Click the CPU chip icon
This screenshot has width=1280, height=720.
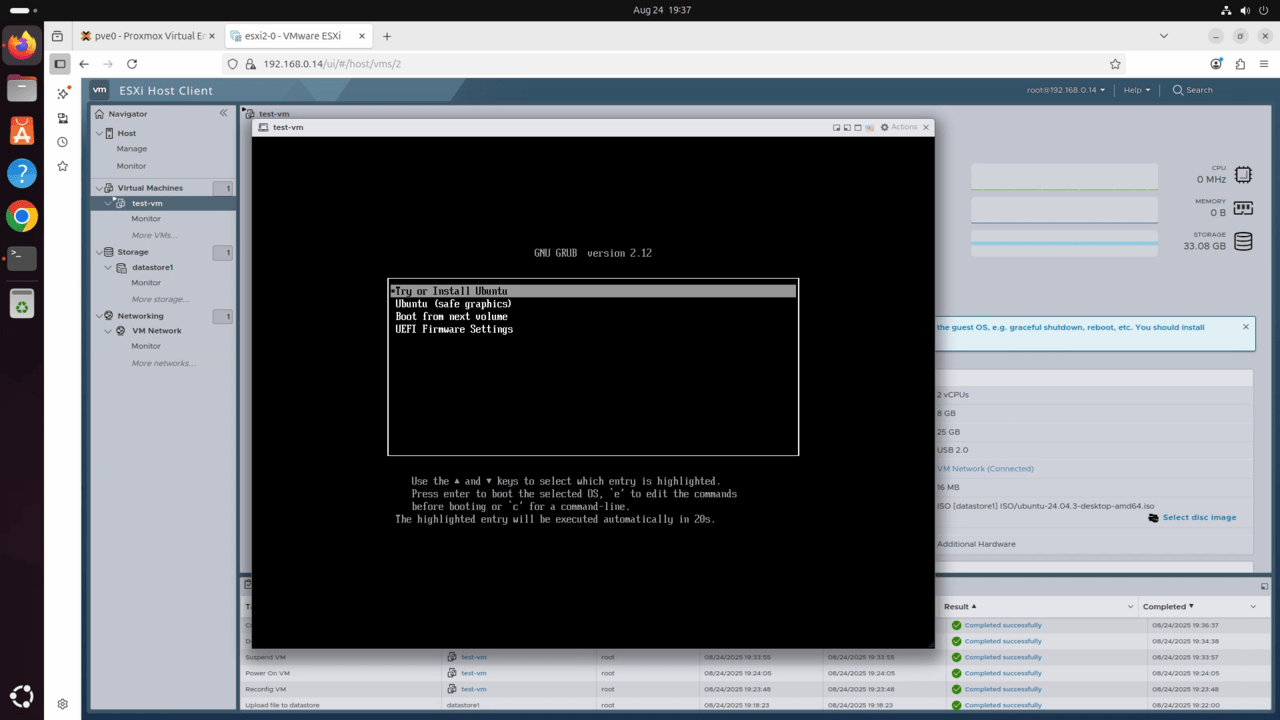click(1243, 175)
